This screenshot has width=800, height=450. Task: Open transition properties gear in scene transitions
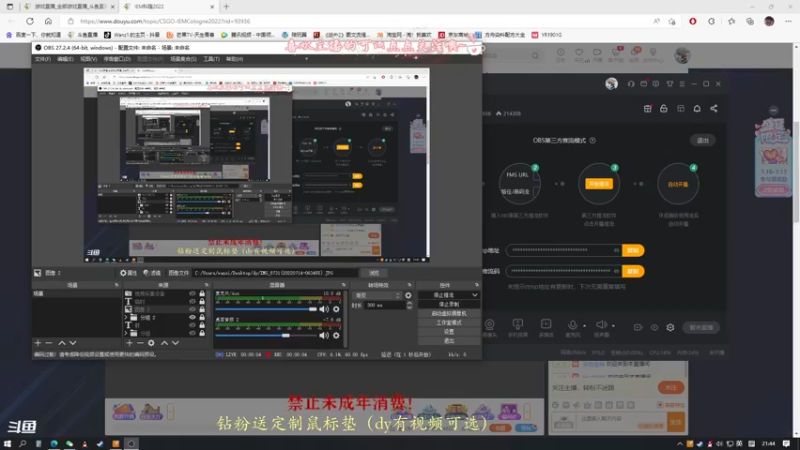[408, 295]
